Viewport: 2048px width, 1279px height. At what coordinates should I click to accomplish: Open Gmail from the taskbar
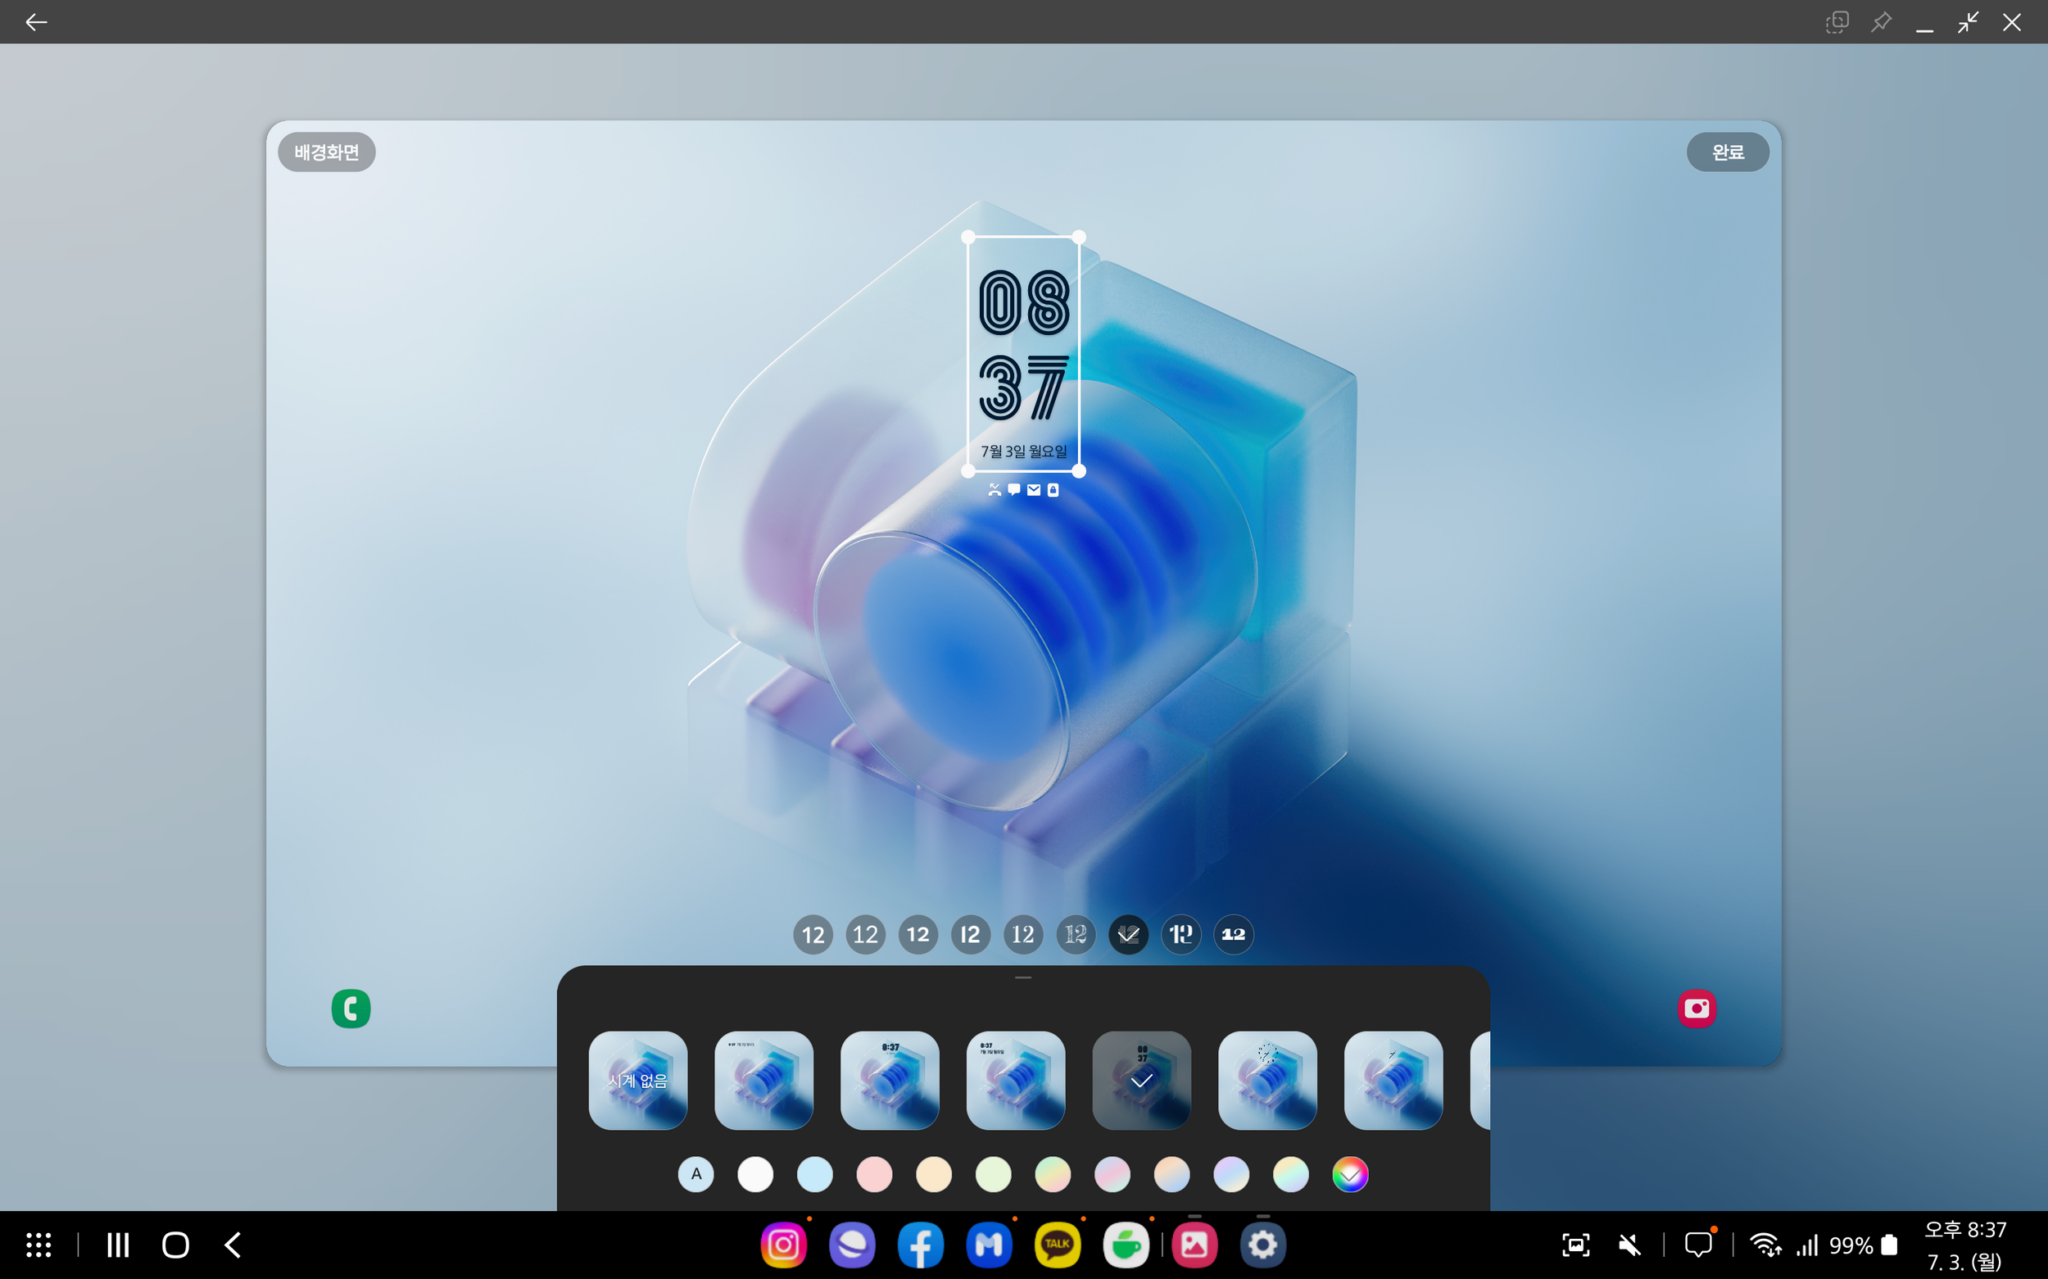[989, 1245]
